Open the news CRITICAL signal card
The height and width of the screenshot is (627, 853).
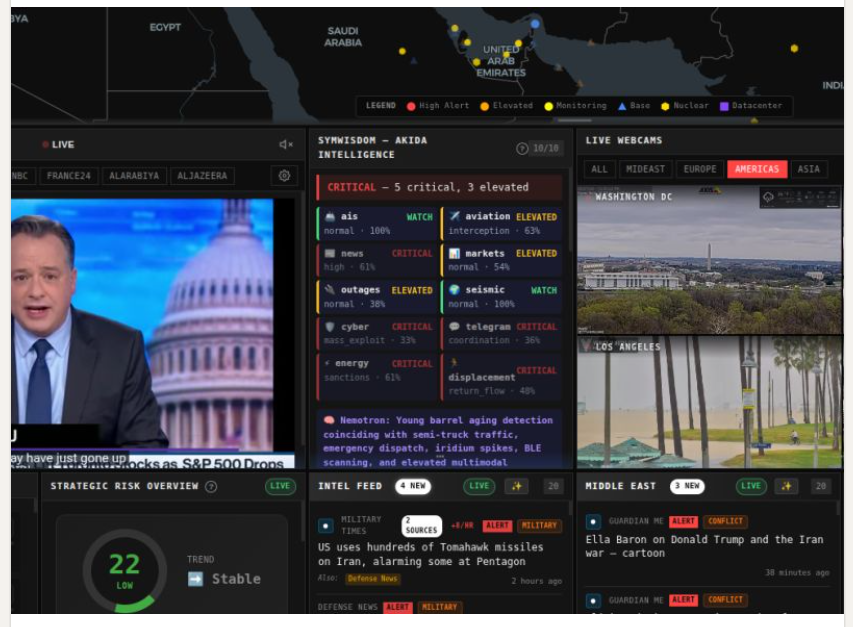[378, 260]
